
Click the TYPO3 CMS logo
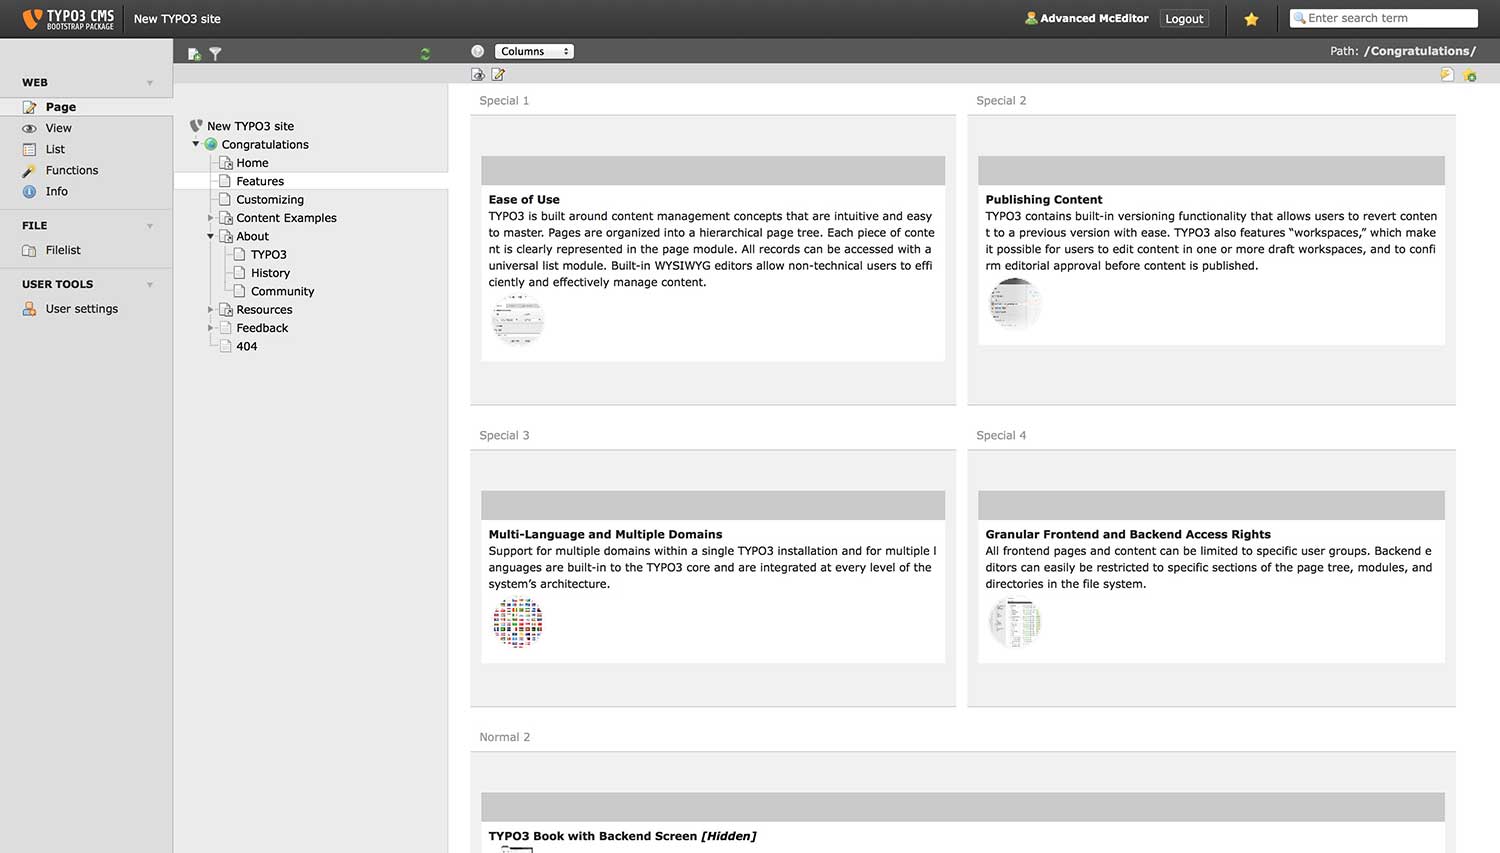point(68,18)
